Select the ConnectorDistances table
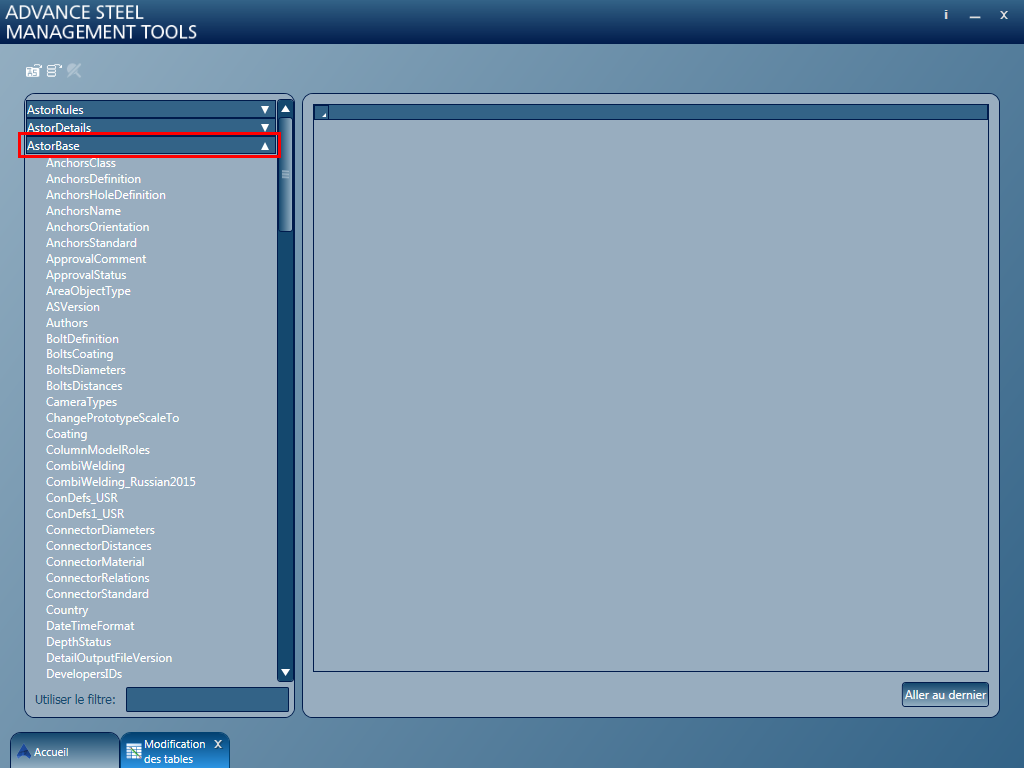The height and width of the screenshot is (768, 1024). tap(99, 546)
